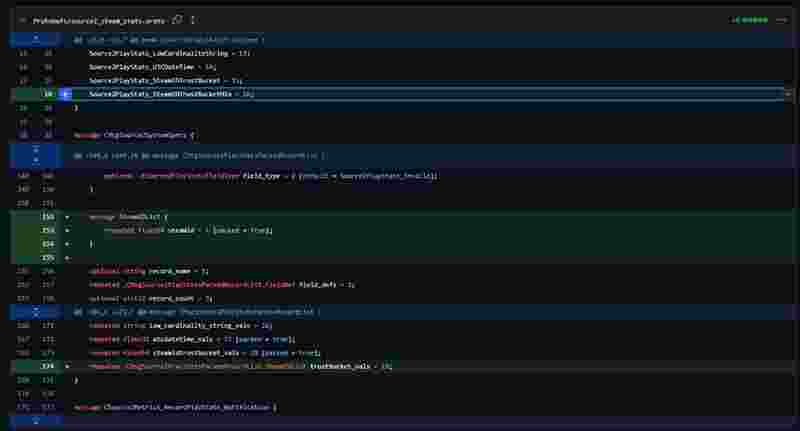Expand hidden lines at bottom of diff
This screenshot has height=431, width=800.
(x=36, y=422)
